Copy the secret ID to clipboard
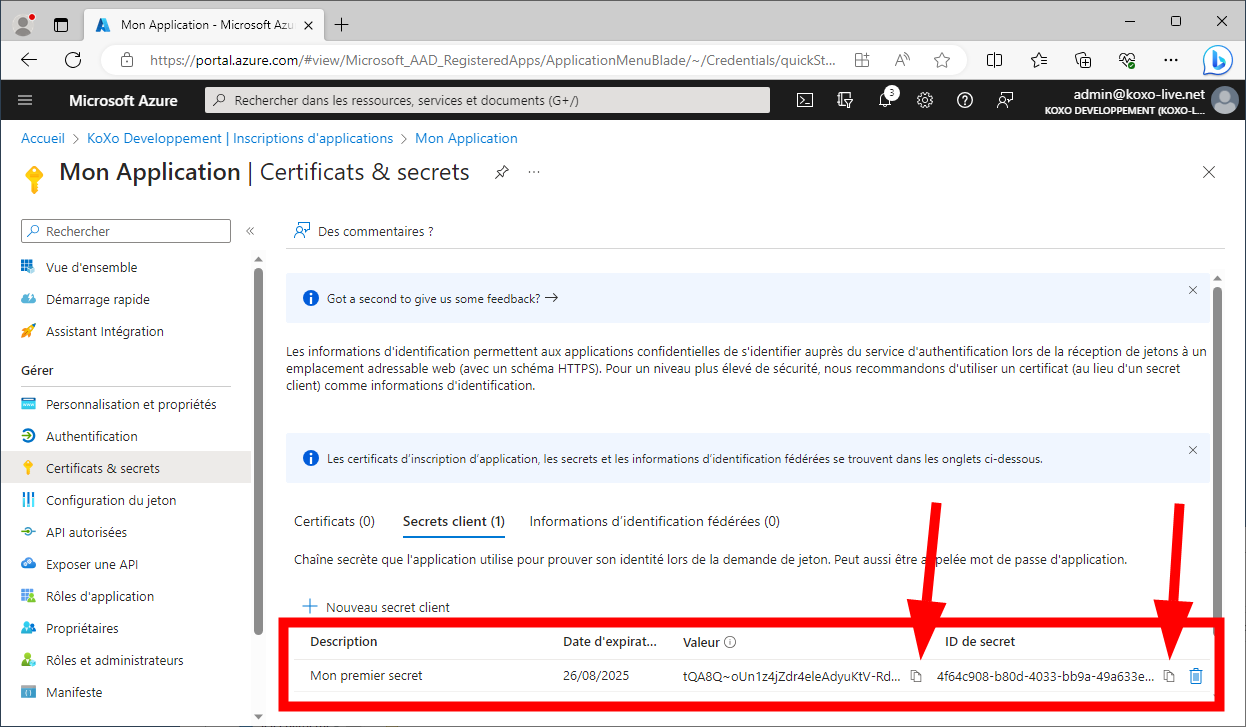 pyautogui.click(x=1169, y=677)
